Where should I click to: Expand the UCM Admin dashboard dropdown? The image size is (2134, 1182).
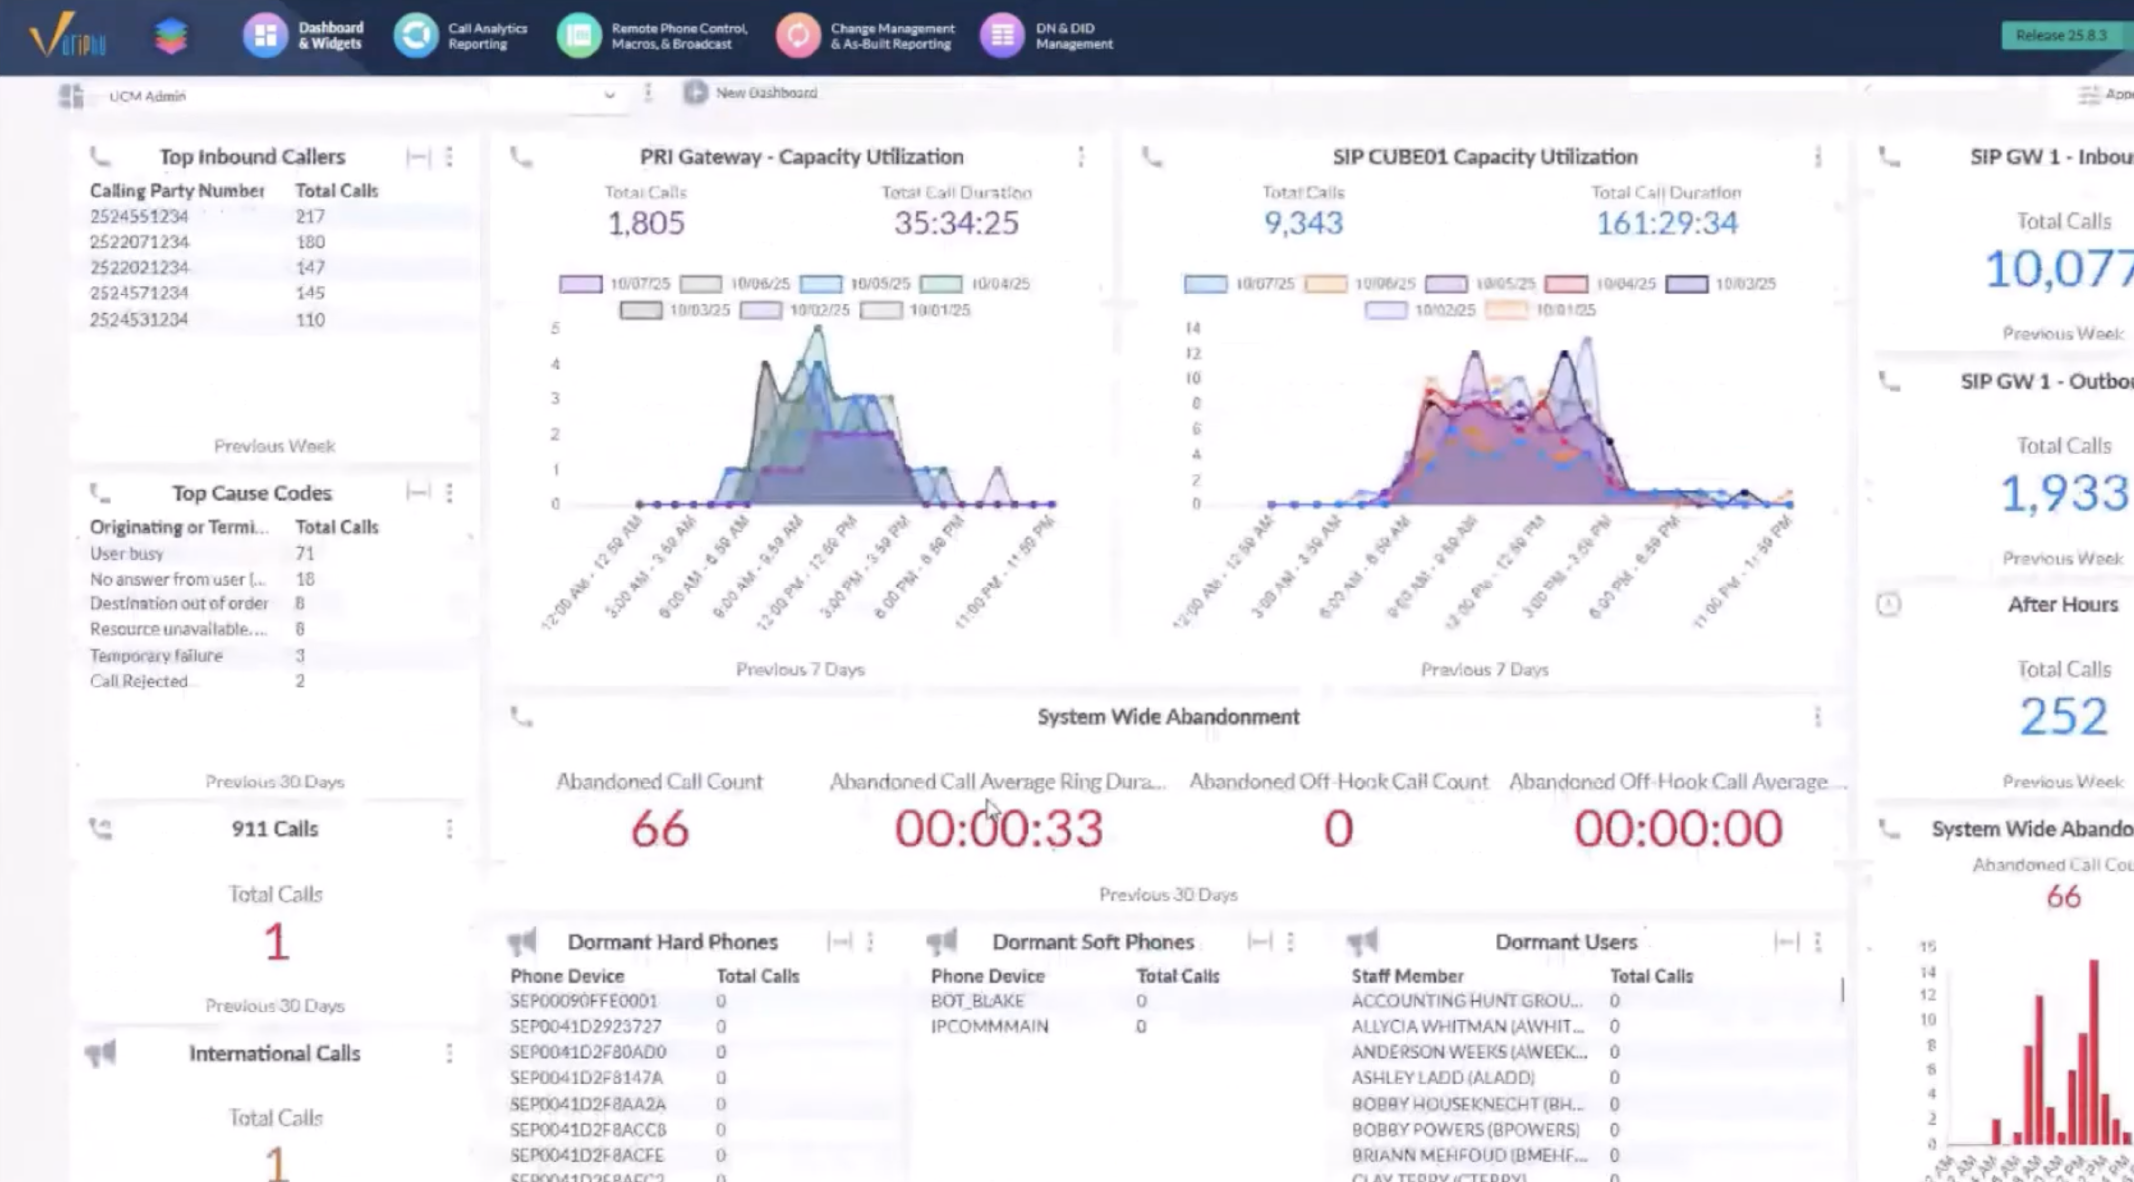click(608, 96)
